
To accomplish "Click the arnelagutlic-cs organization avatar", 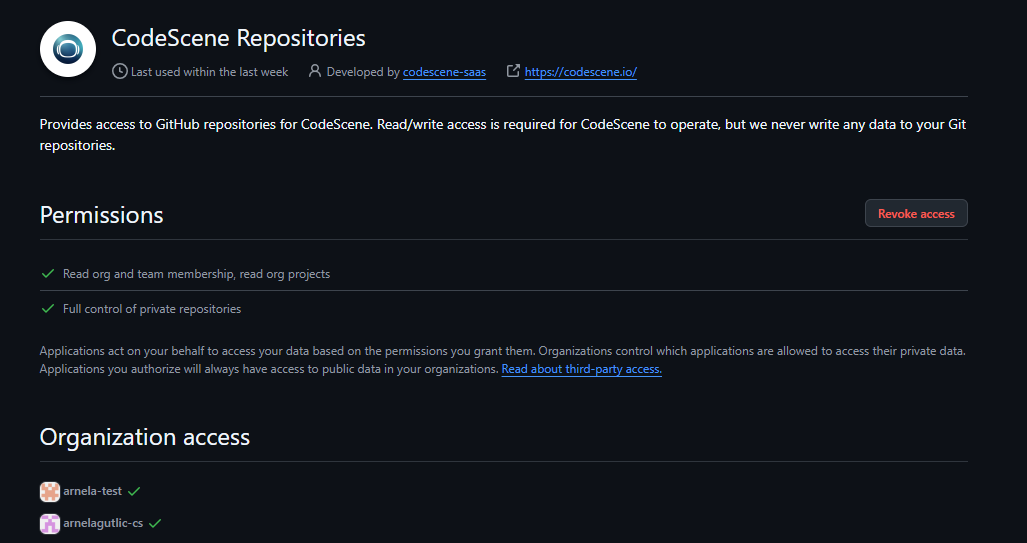I will click(50, 523).
